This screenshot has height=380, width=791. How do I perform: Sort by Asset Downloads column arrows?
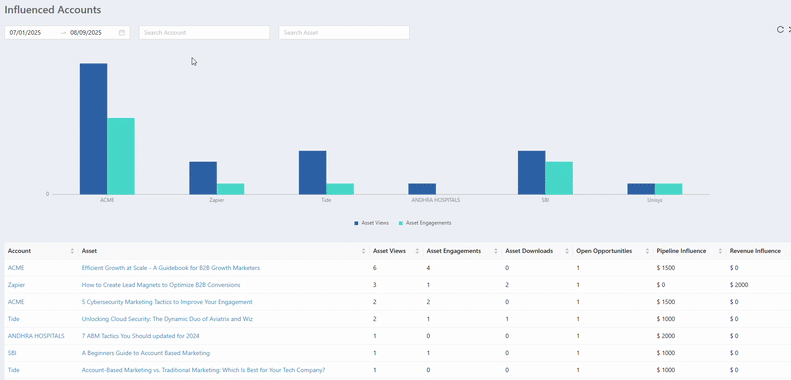tap(567, 251)
